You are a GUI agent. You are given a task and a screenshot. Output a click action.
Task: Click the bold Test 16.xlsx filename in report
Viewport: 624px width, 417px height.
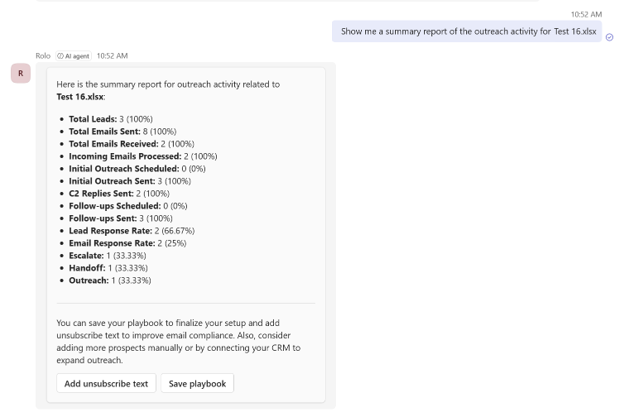point(80,97)
